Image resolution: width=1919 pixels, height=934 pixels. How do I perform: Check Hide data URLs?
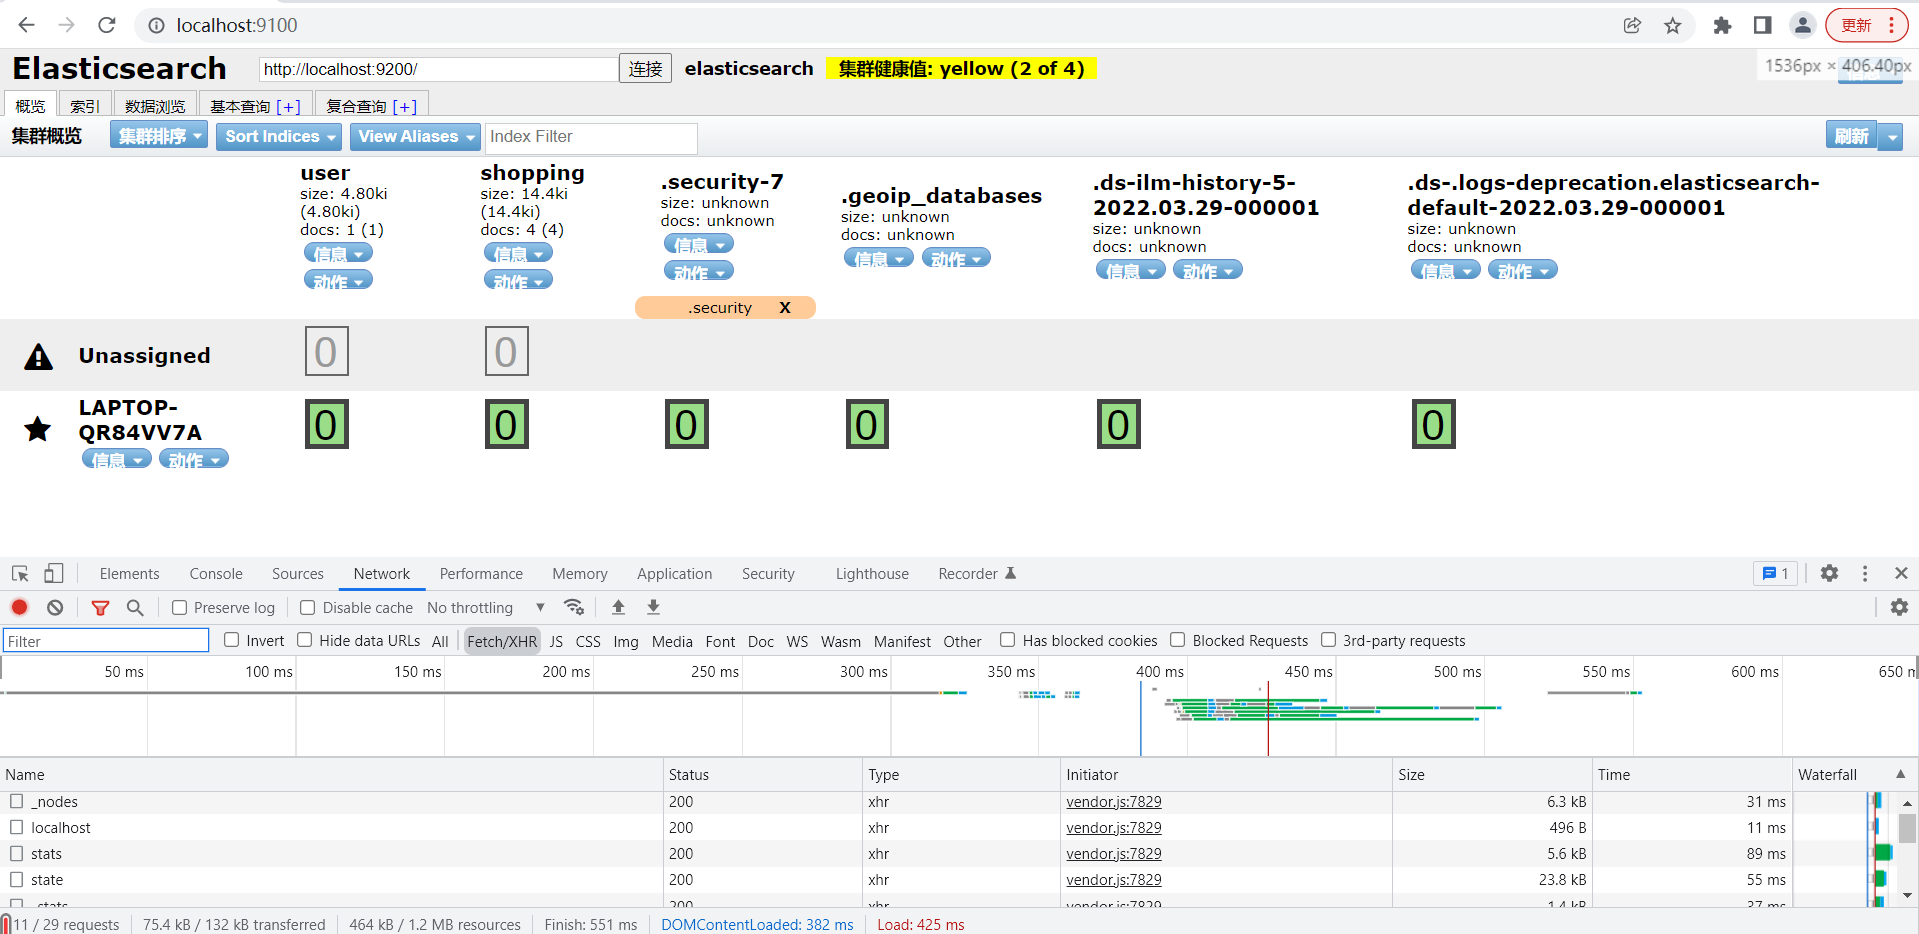(x=305, y=640)
